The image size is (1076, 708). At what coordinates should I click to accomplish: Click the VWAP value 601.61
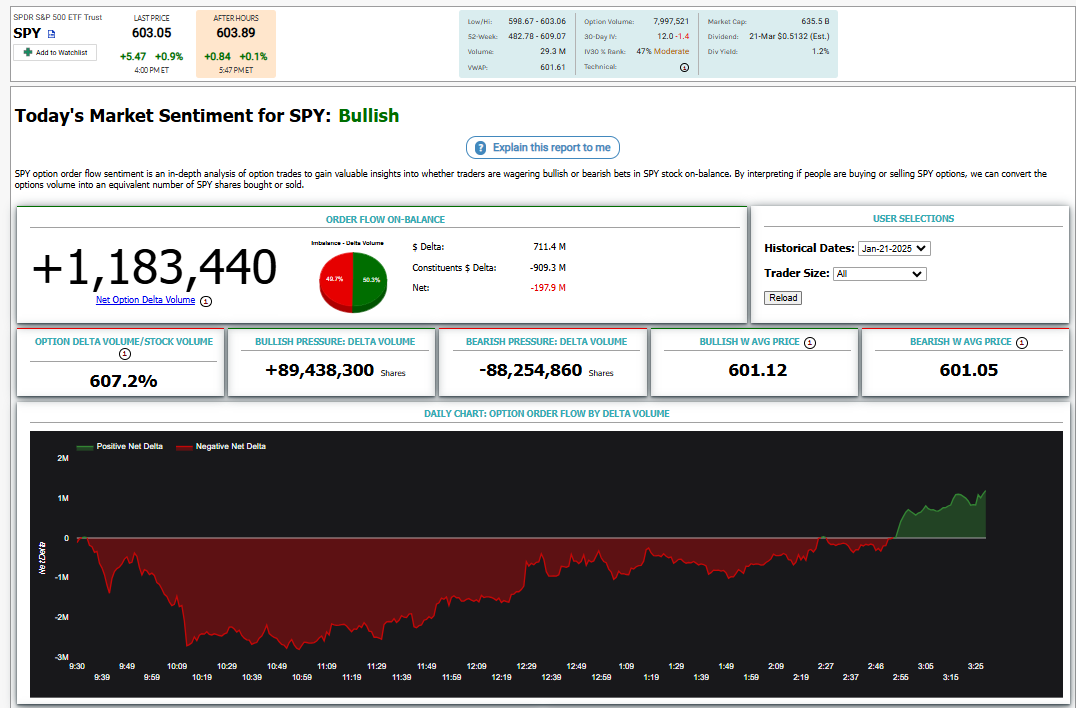[552, 67]
